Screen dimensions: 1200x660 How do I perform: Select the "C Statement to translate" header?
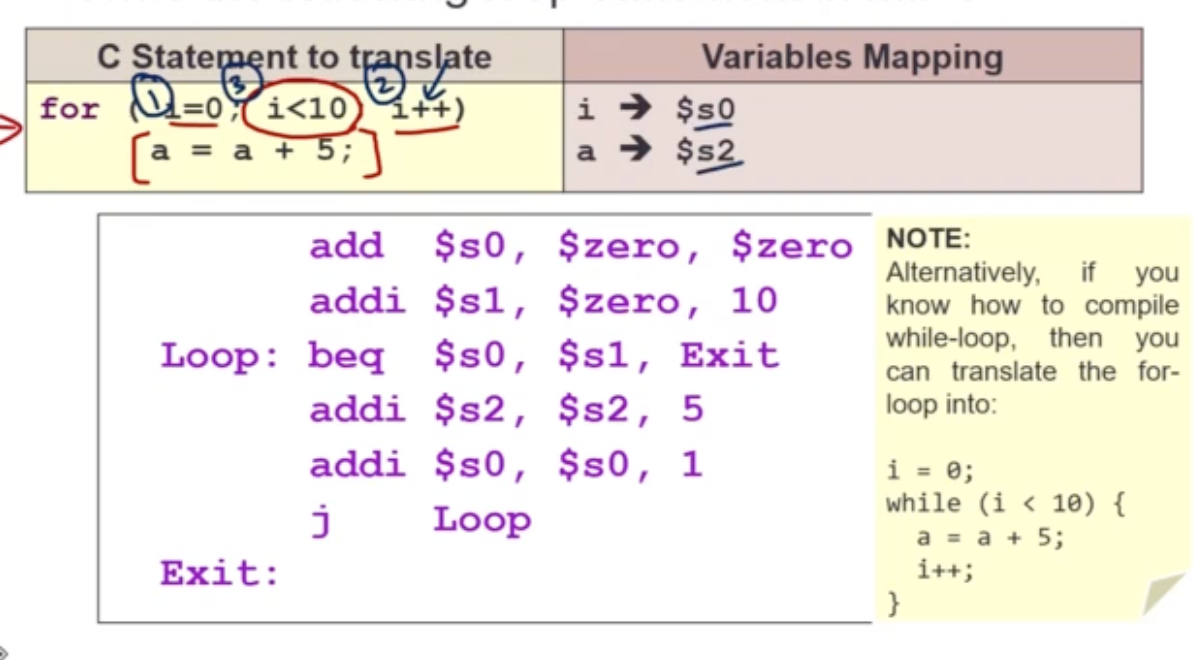(x=294, y=57)
